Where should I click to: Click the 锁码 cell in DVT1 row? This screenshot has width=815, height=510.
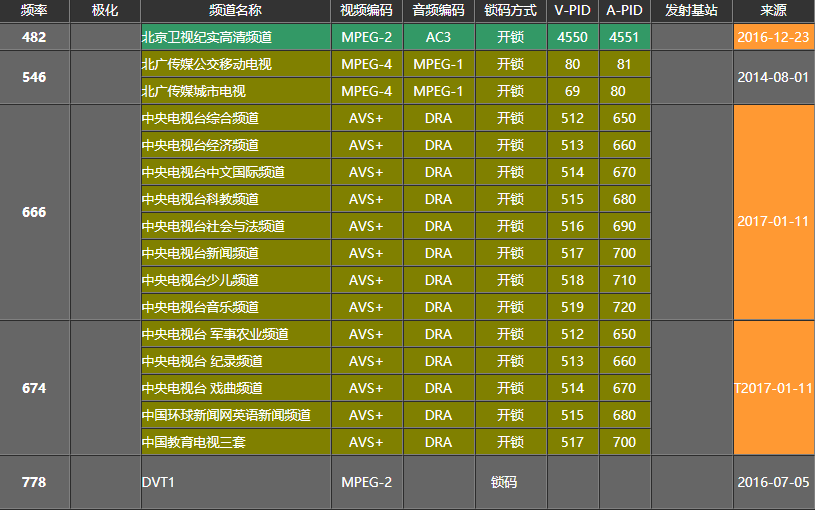click(x=510, y=482)
